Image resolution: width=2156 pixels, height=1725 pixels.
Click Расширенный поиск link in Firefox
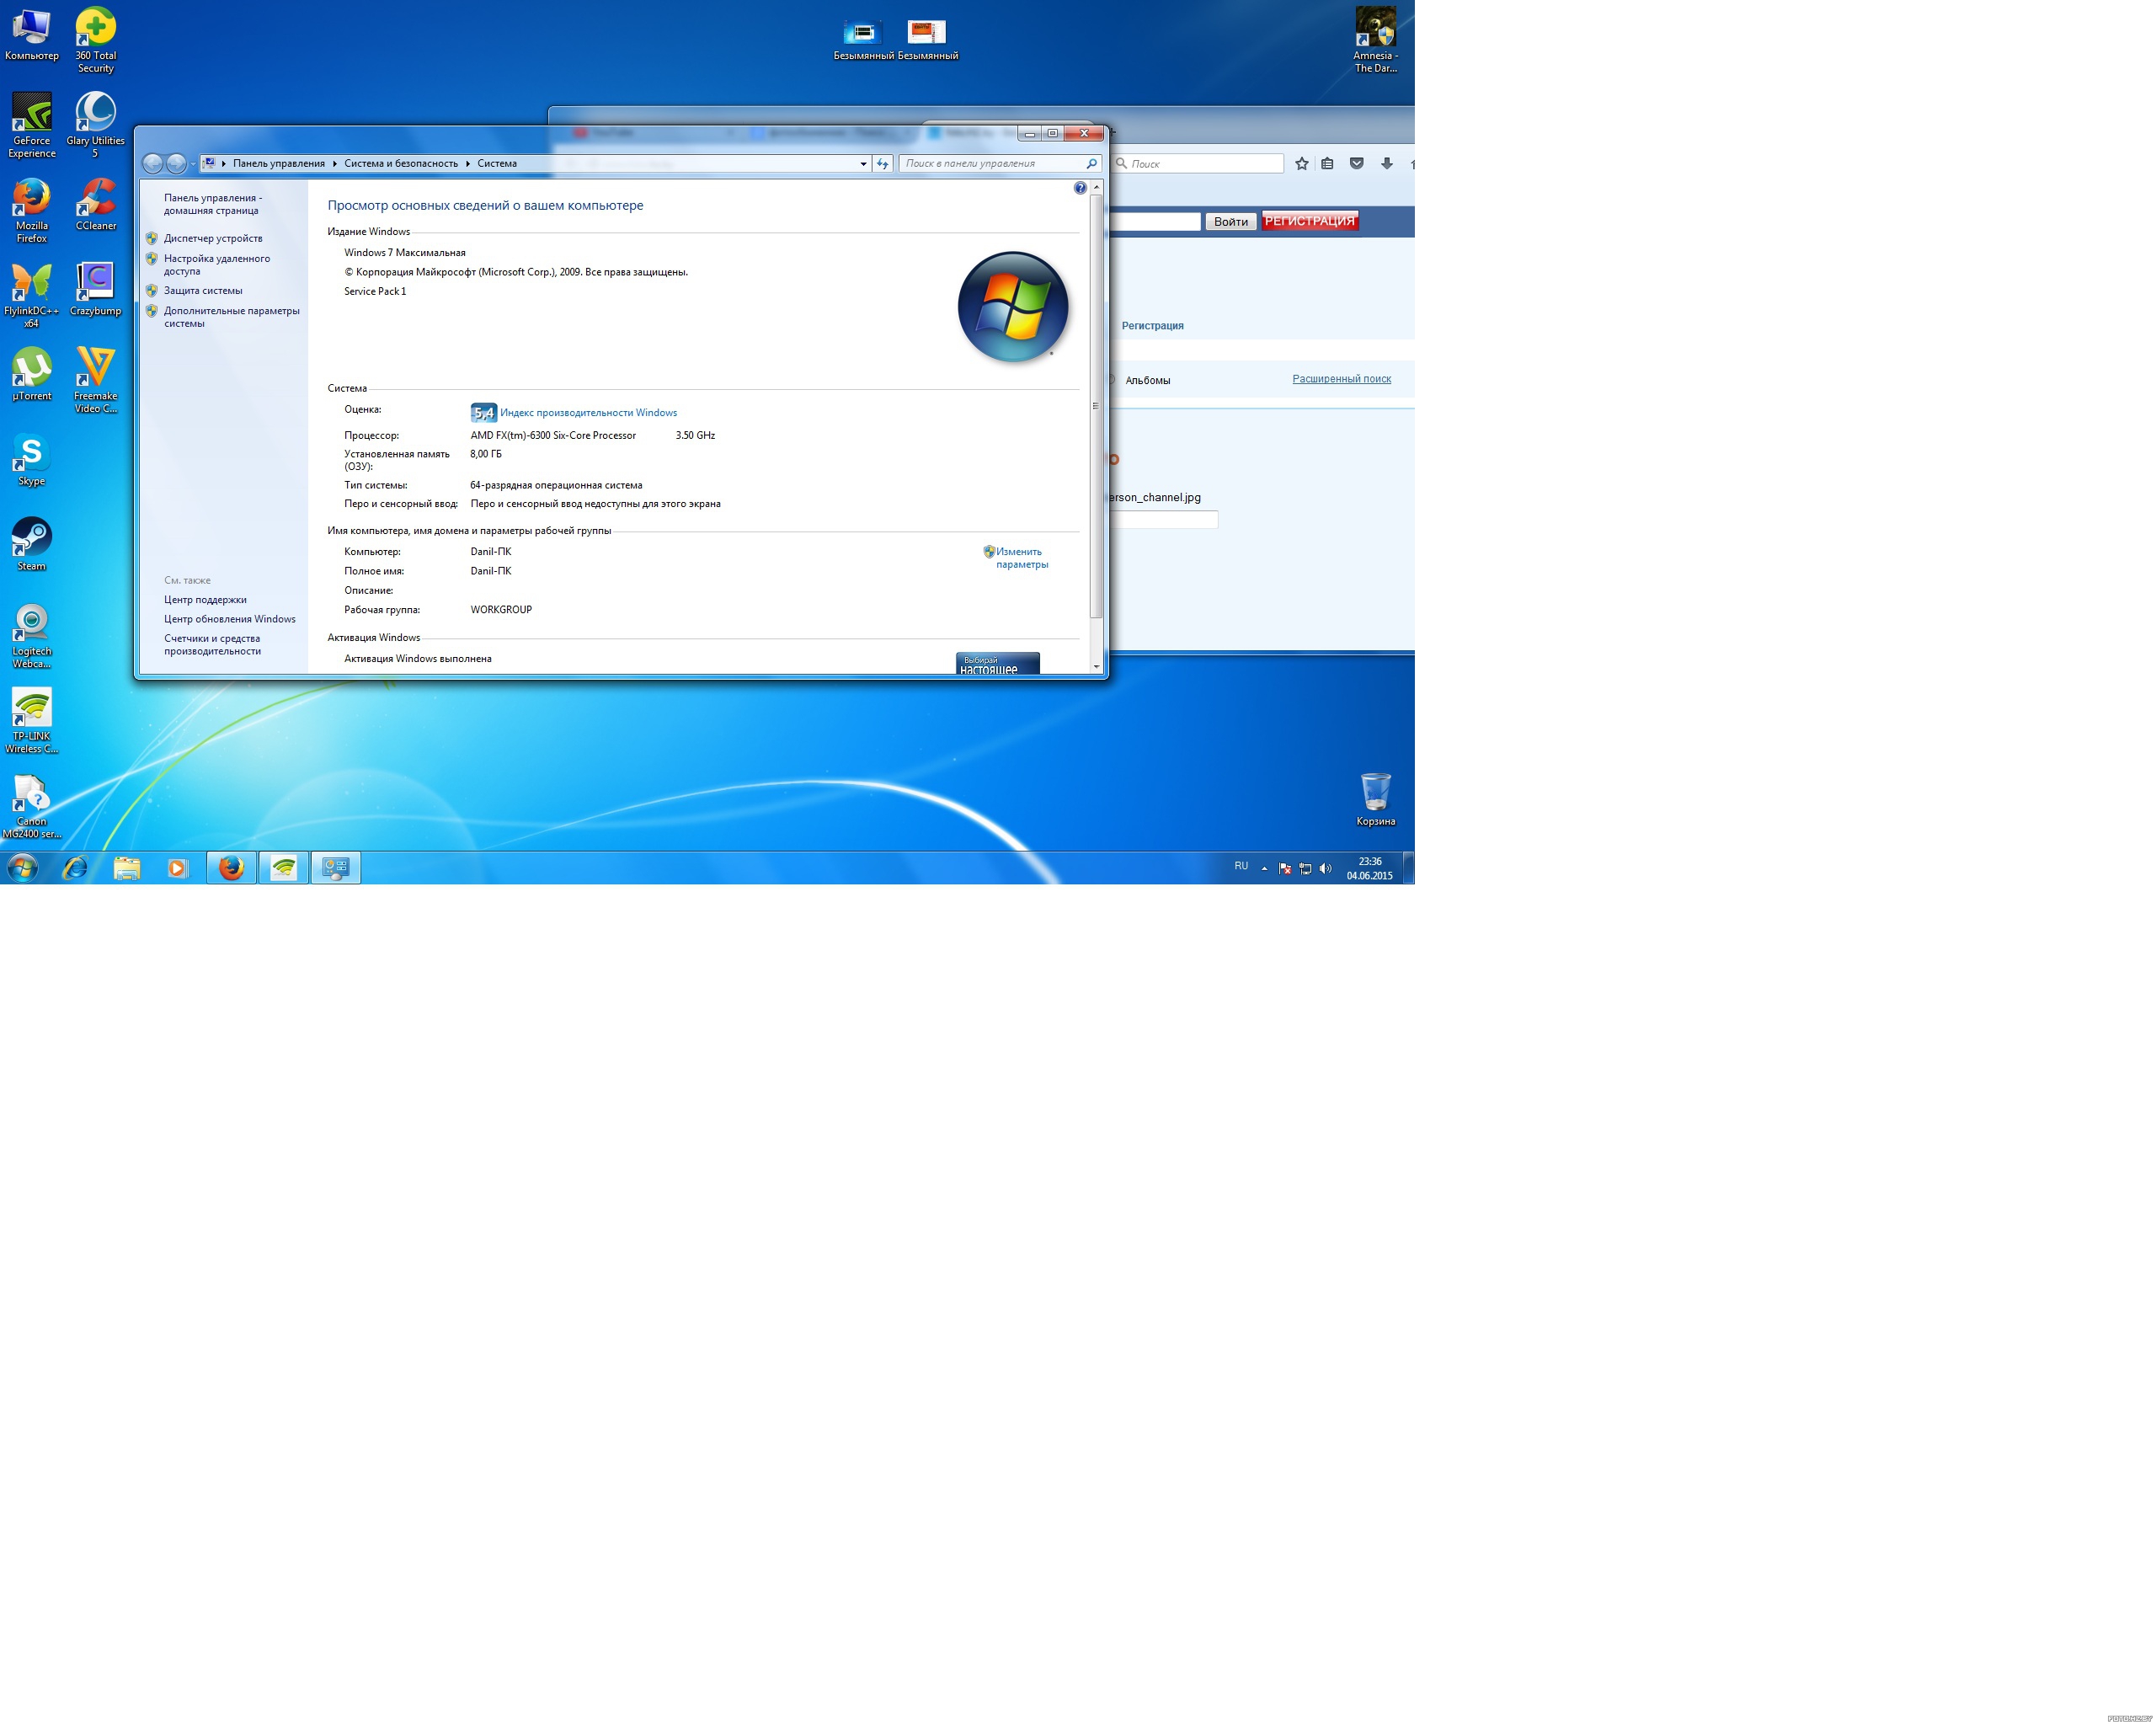pyautogui.click(x=1341, y=379)
